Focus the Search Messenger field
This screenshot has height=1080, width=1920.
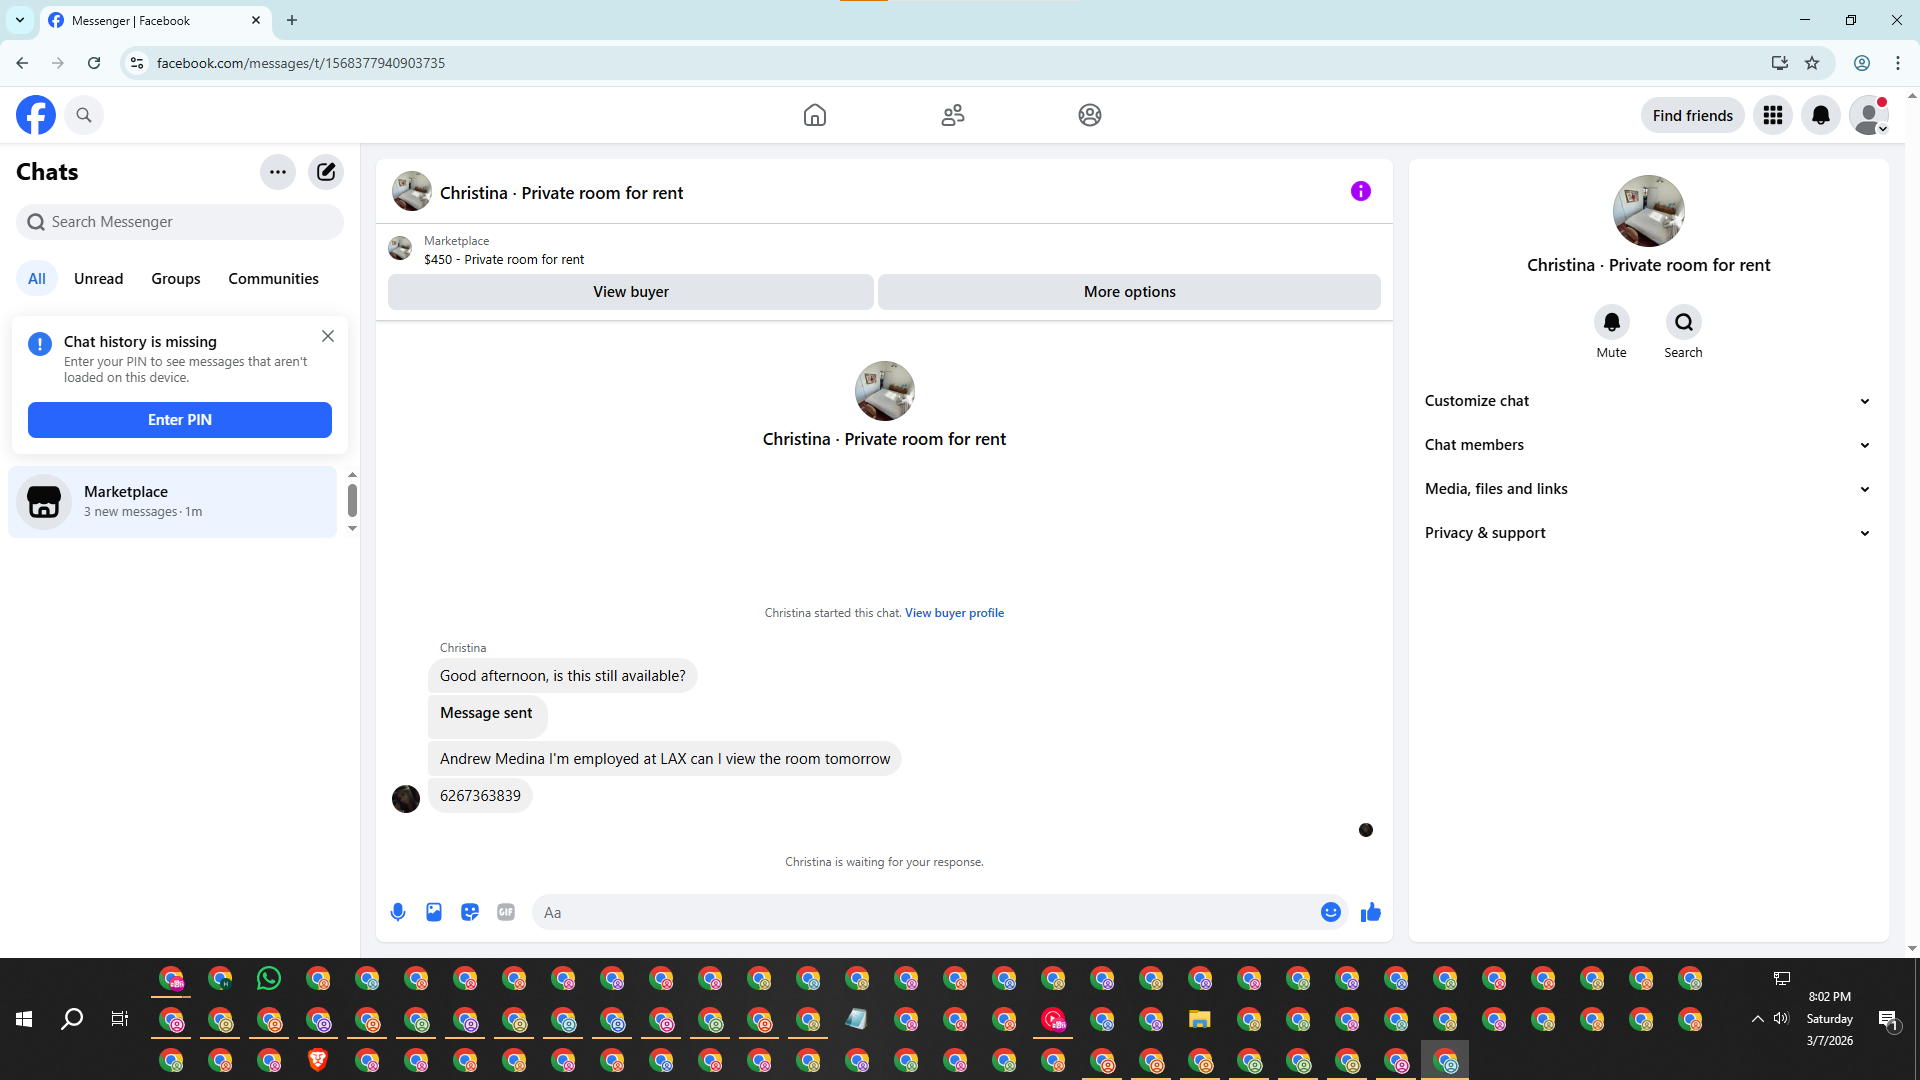(180, 222)
